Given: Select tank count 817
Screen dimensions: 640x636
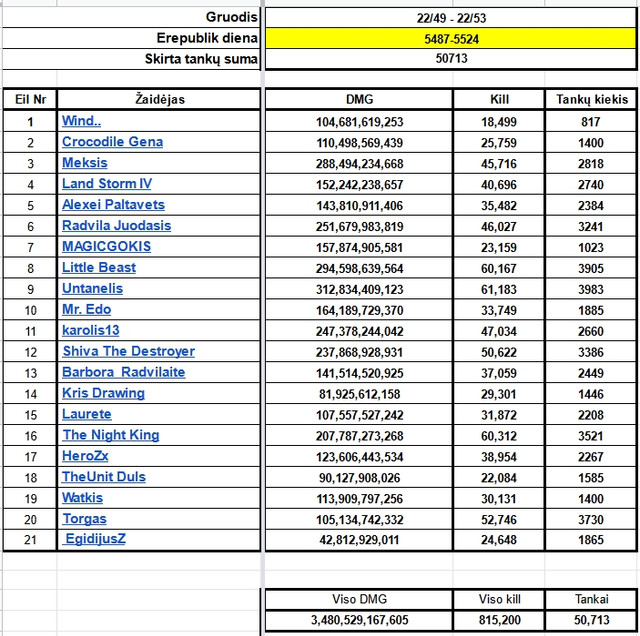Looking at the screenshot, I should click(591, 122).
